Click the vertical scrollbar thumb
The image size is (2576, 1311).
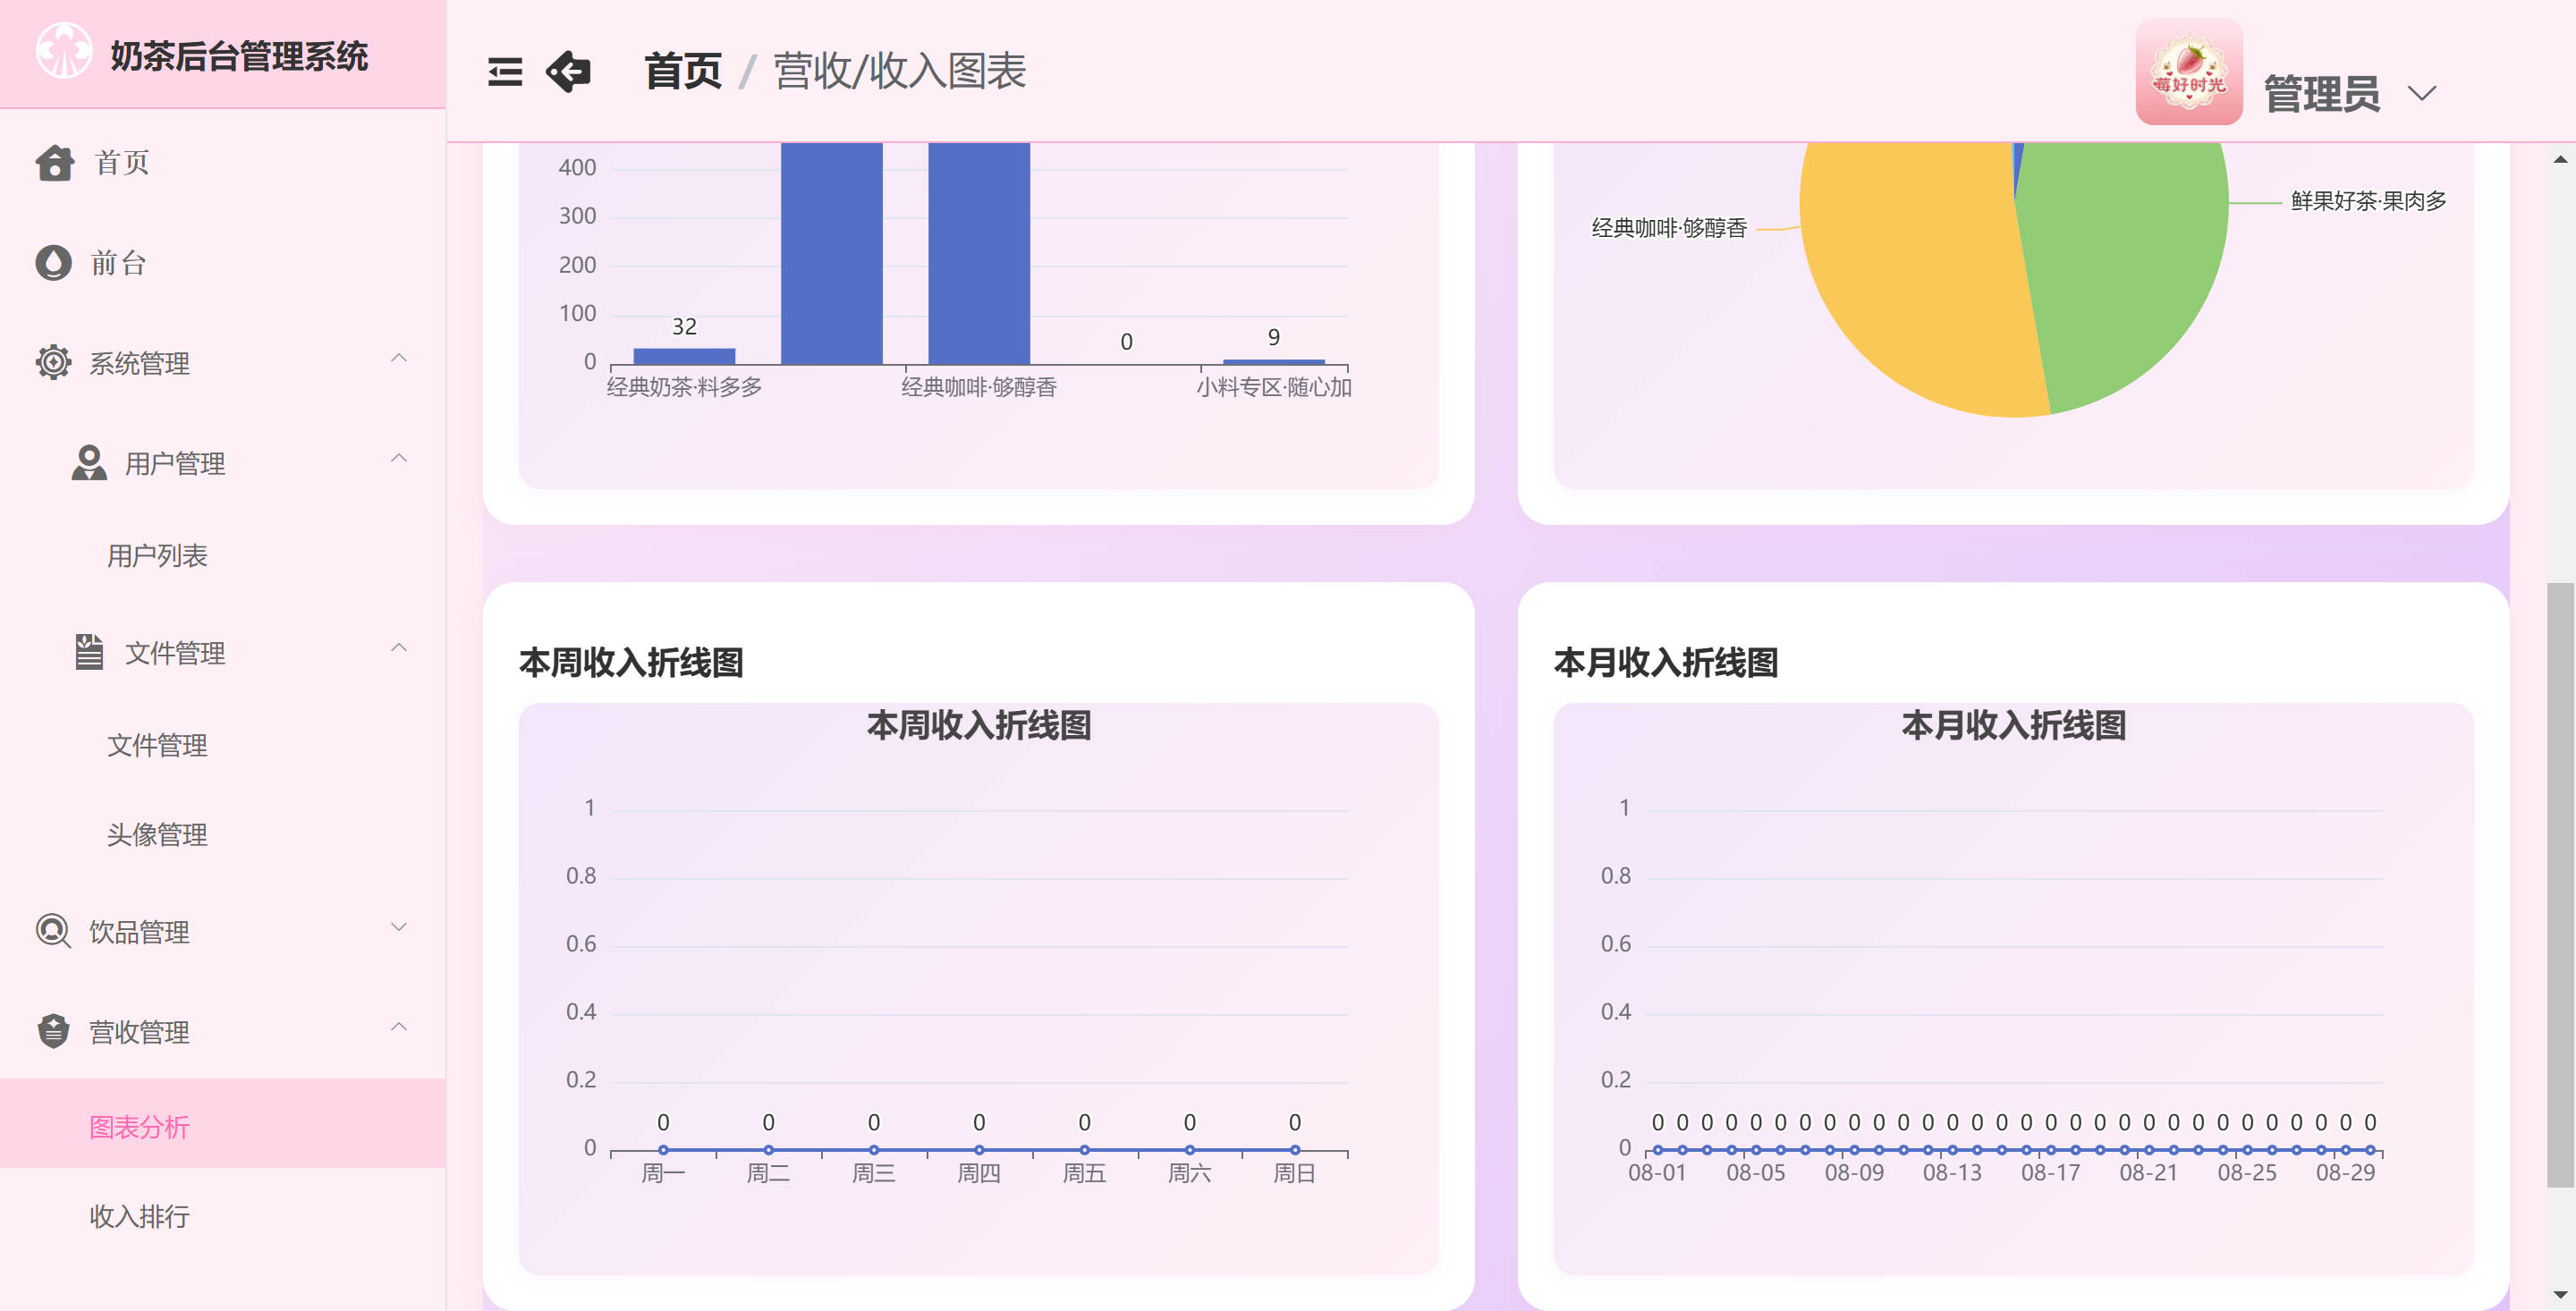point(2560,885)
